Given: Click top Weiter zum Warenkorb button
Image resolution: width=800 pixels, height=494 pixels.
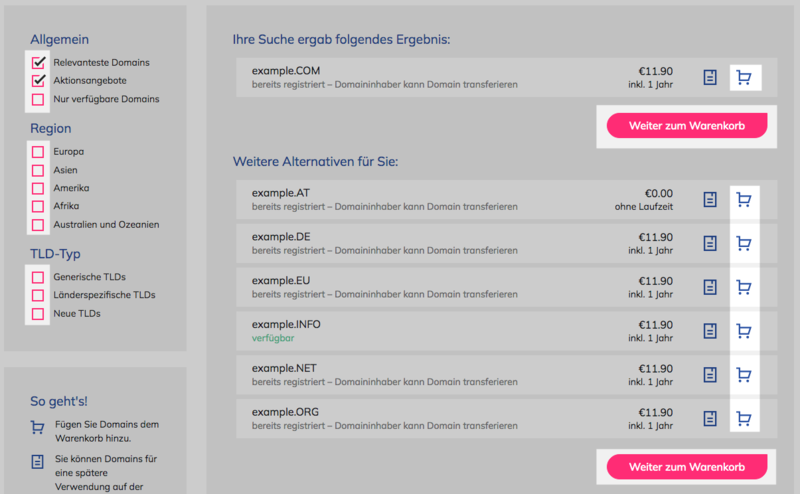Looking at the screenshot, I should (687, 126).
